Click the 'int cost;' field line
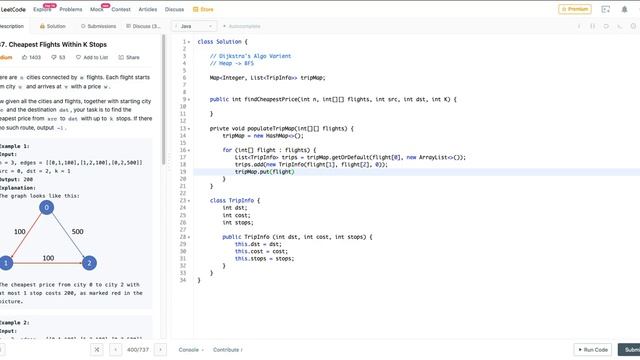 pos(236,215)
